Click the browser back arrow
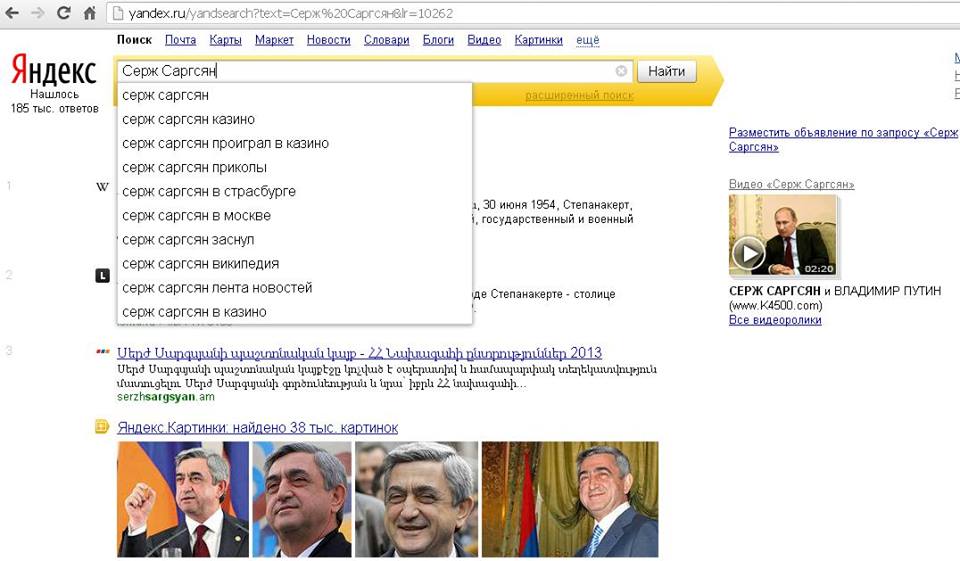Image resolution: width=960 pixels, height=561 pixels. click(x=12, y=14)
